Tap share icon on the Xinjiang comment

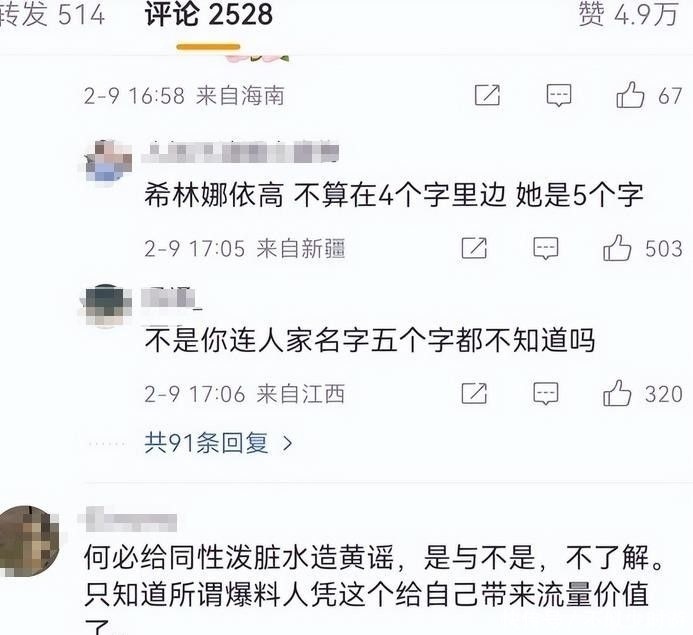(474, 248)
